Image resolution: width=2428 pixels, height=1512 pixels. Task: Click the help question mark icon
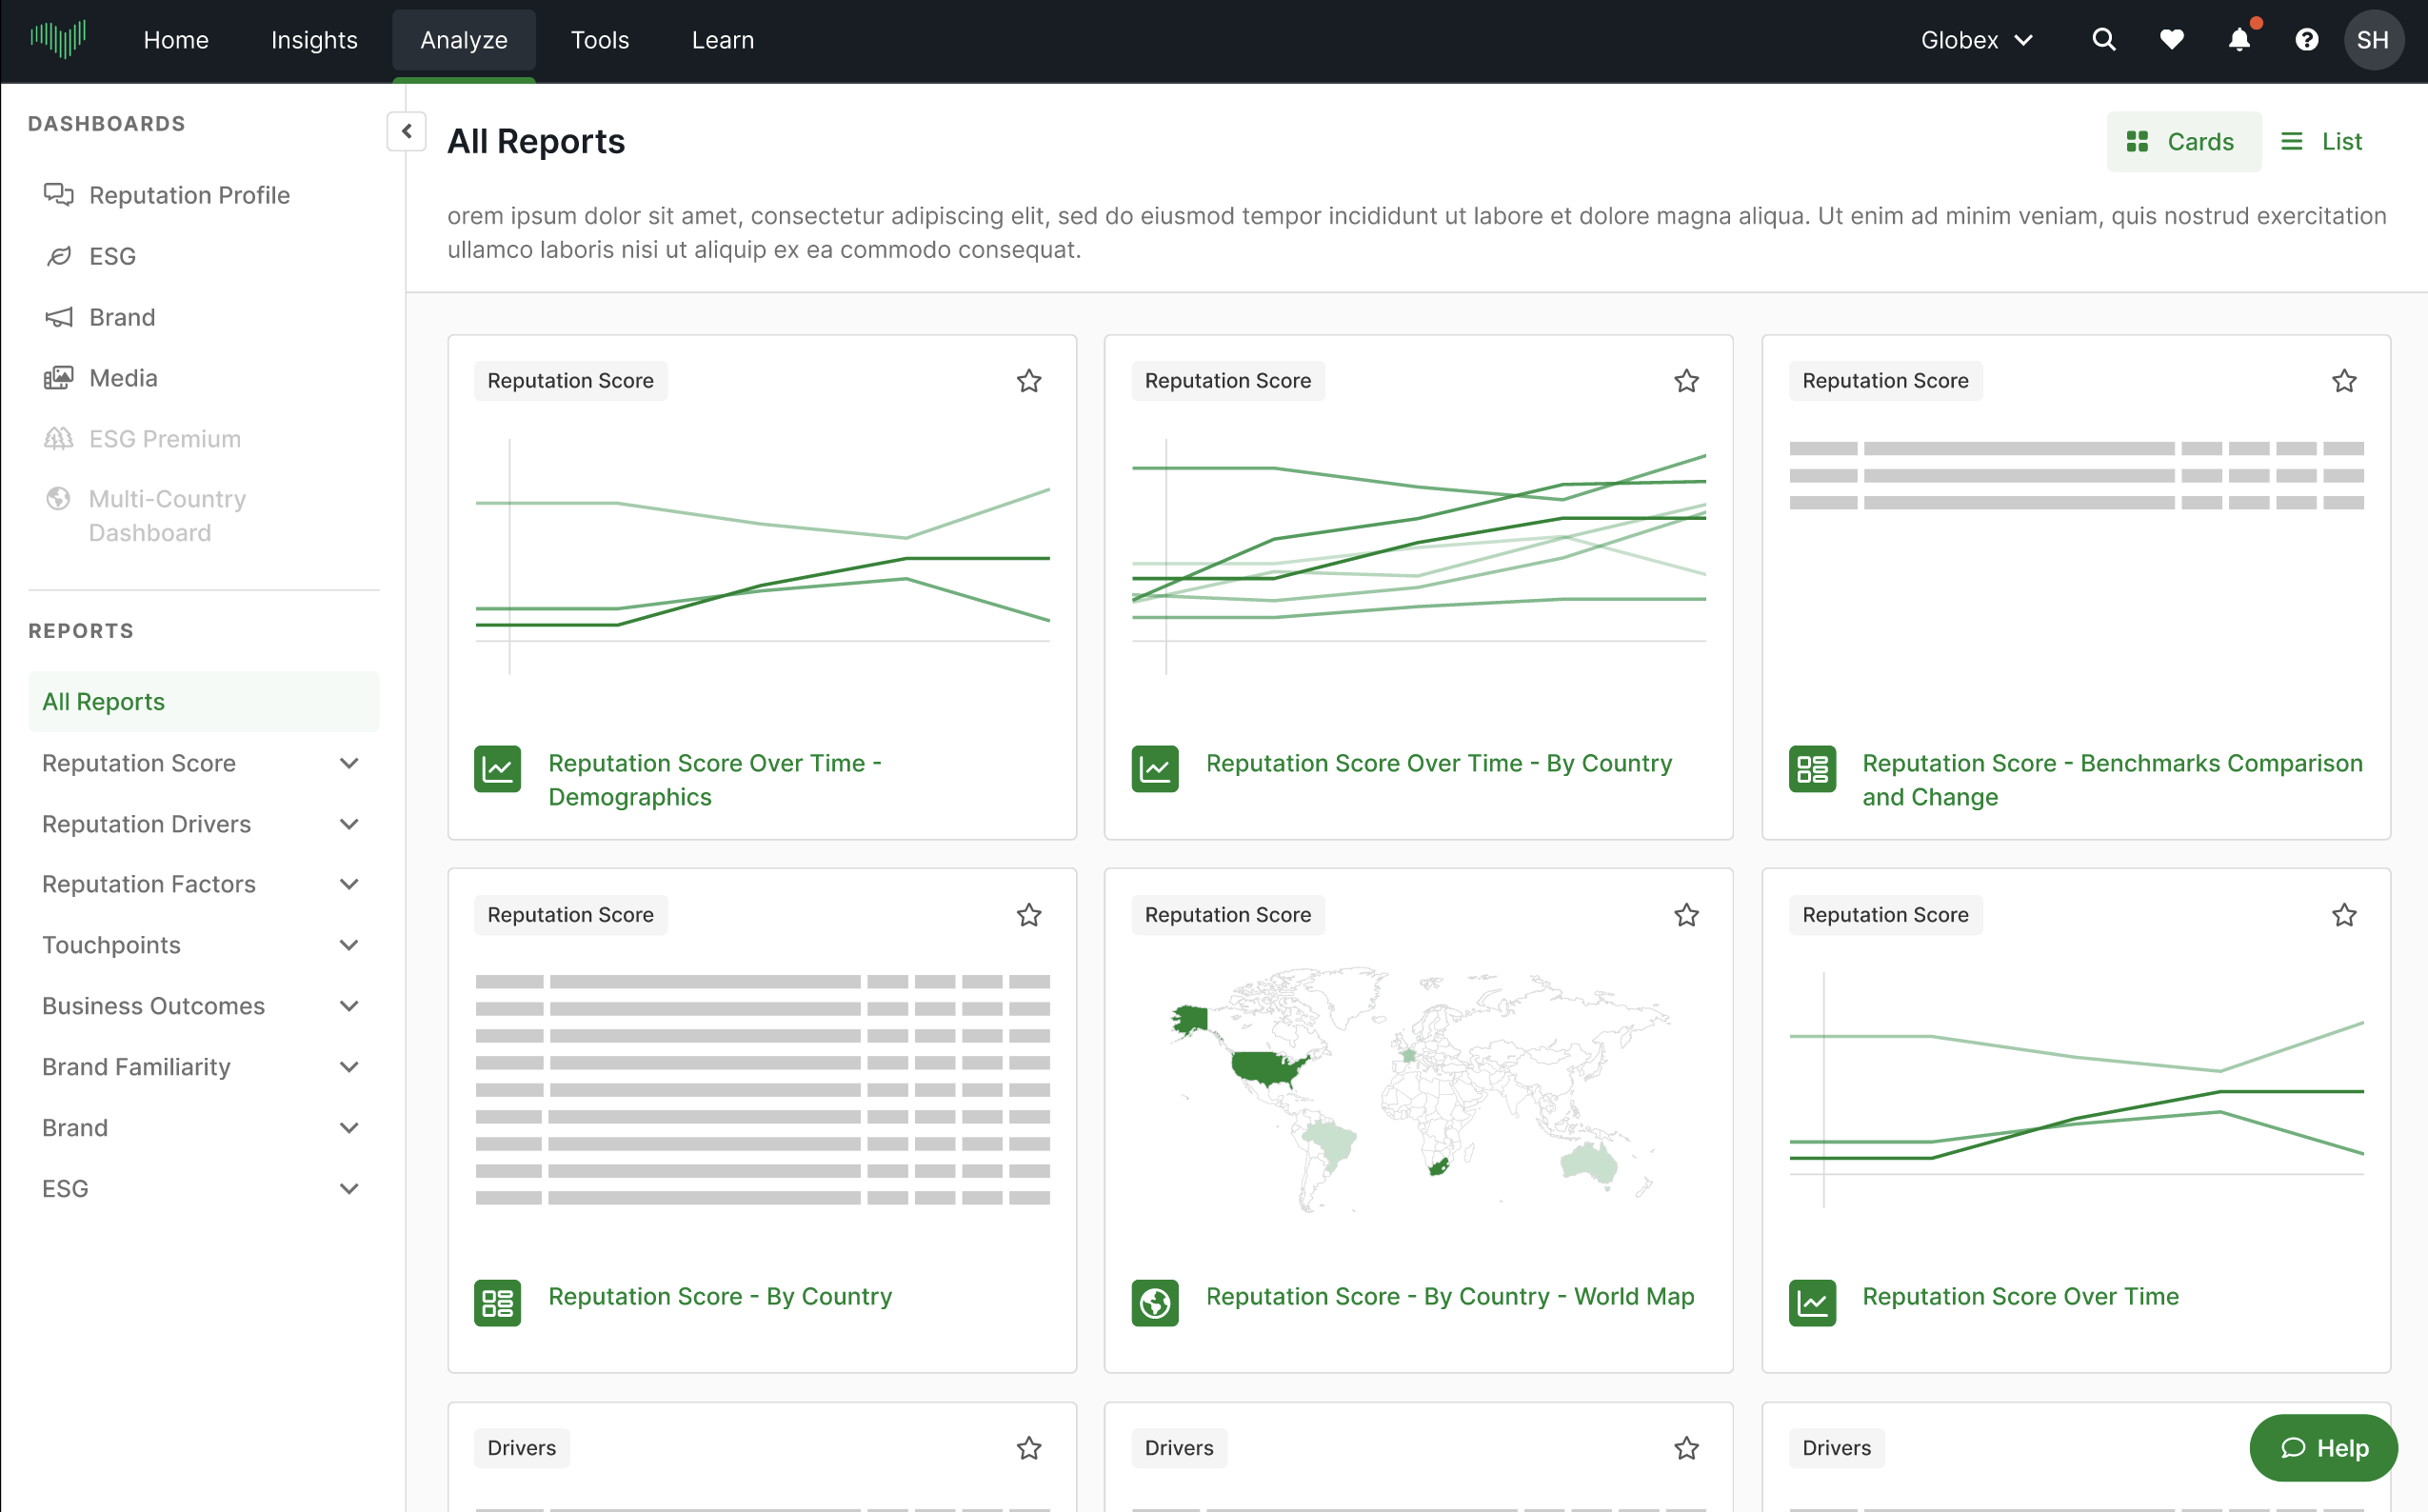(2306, 40)
